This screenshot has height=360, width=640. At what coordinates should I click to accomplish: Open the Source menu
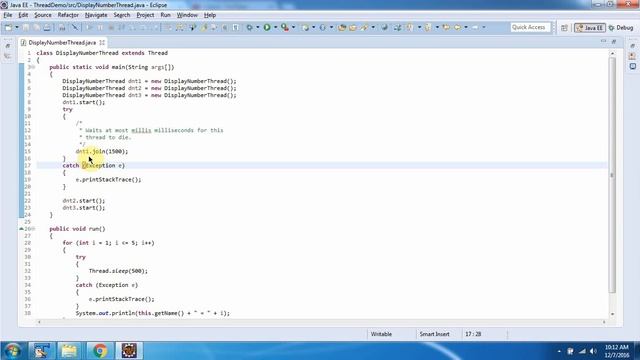pos(43,15)
